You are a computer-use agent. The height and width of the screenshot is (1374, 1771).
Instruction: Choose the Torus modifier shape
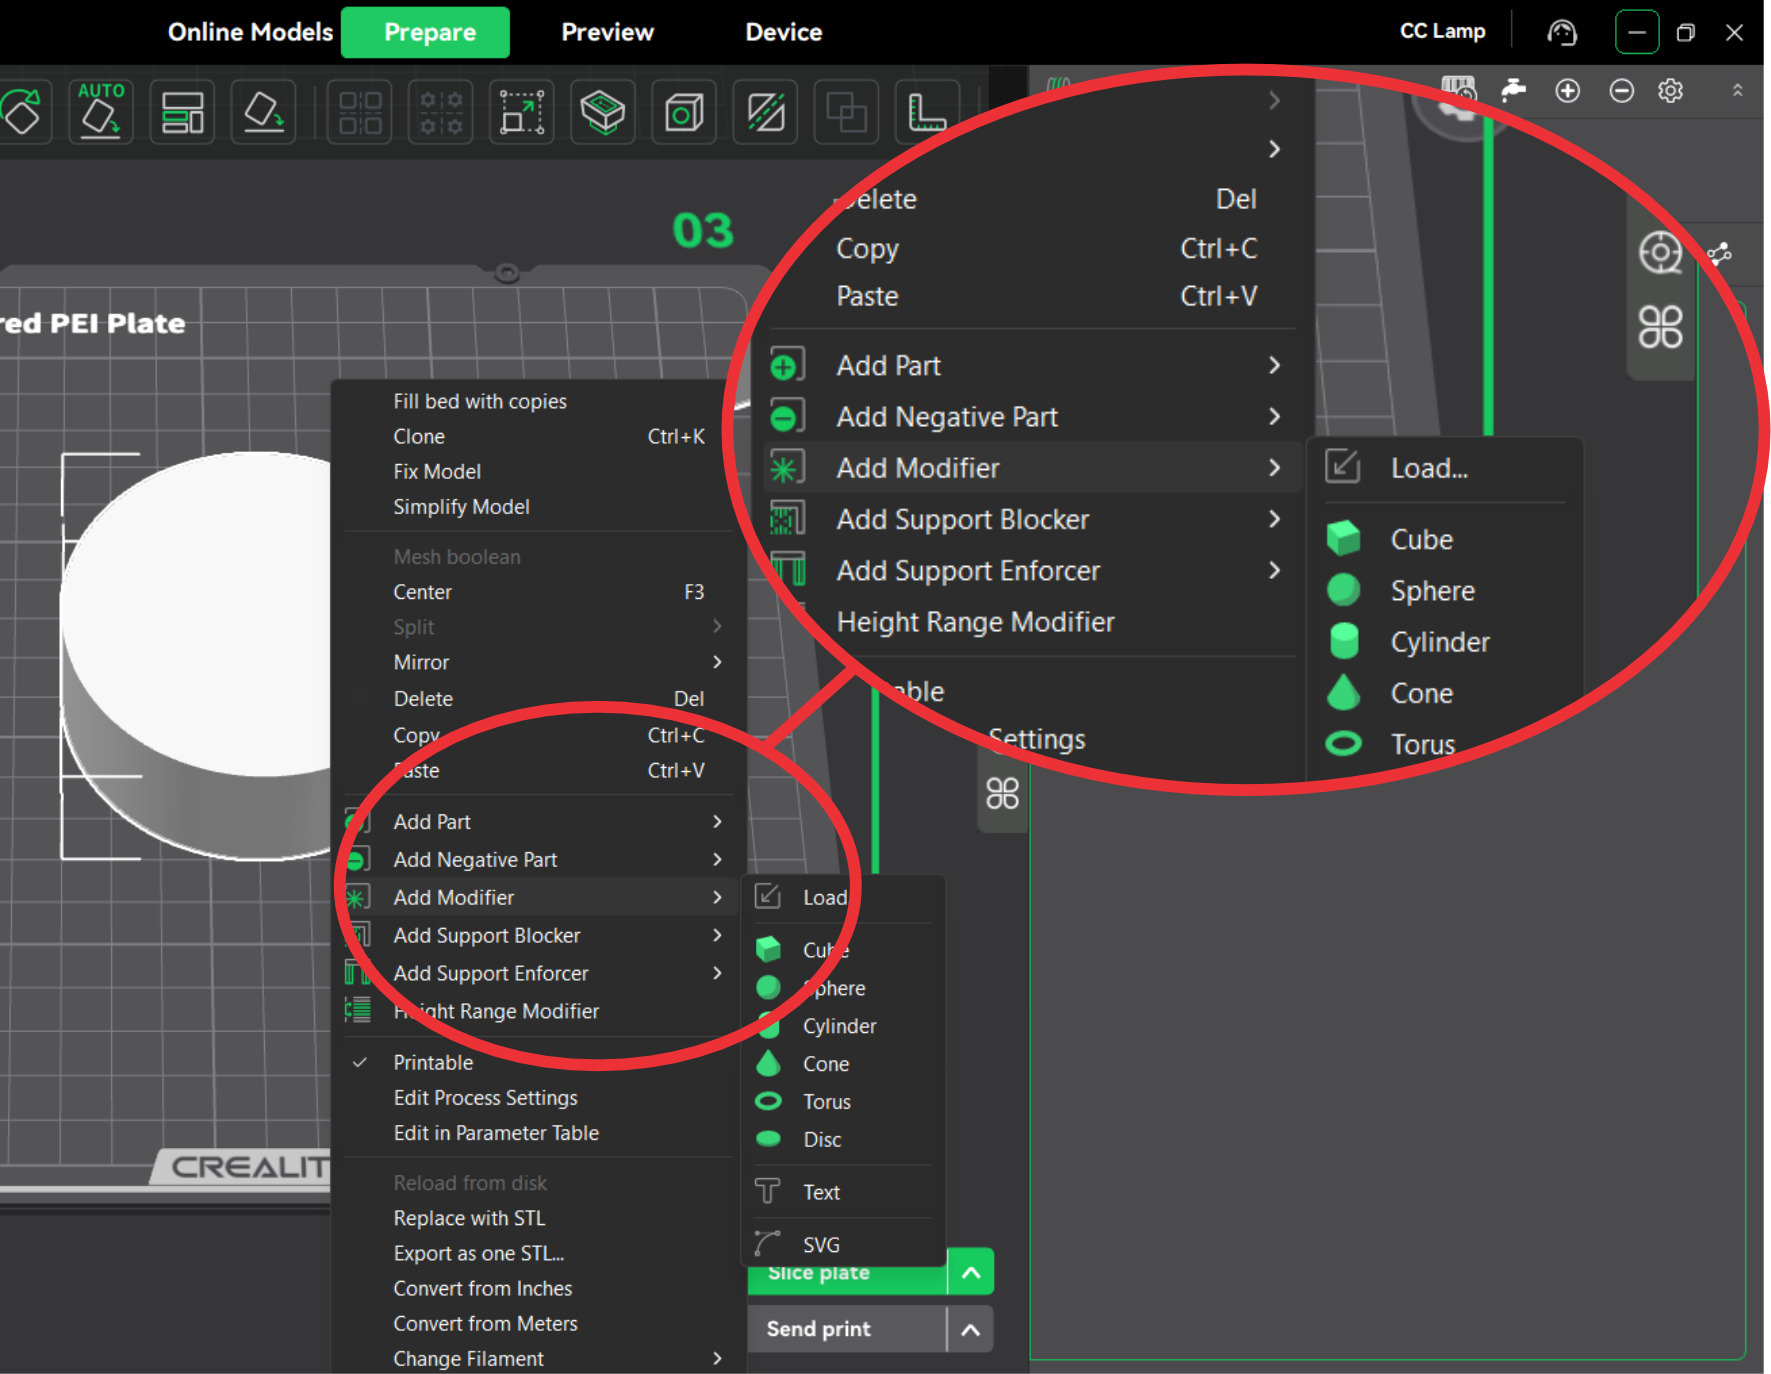click(826, 1102)
